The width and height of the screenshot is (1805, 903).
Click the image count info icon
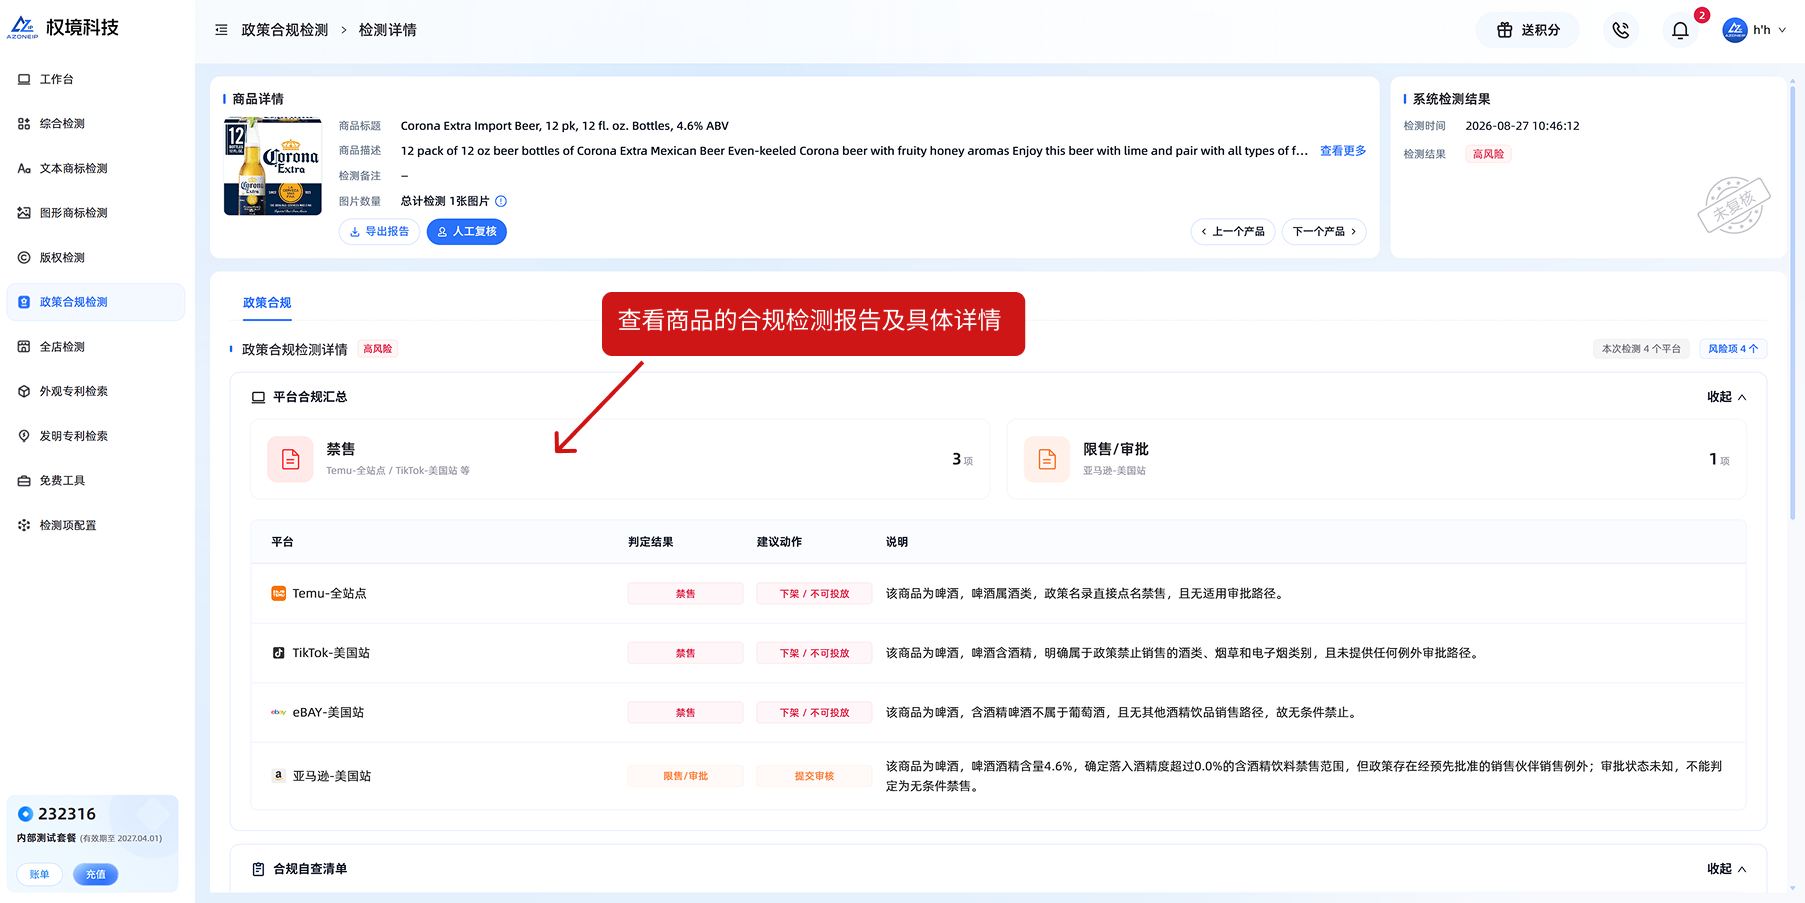pyautogui.click(x=501, y=201)
